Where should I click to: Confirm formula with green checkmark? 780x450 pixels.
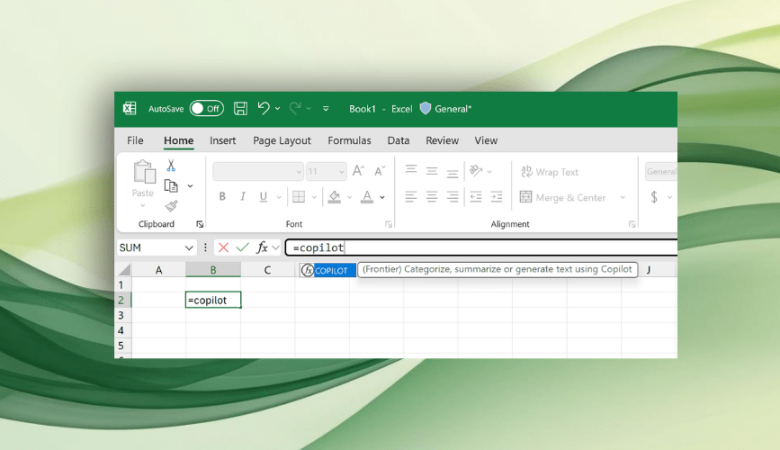pos(243,247)
